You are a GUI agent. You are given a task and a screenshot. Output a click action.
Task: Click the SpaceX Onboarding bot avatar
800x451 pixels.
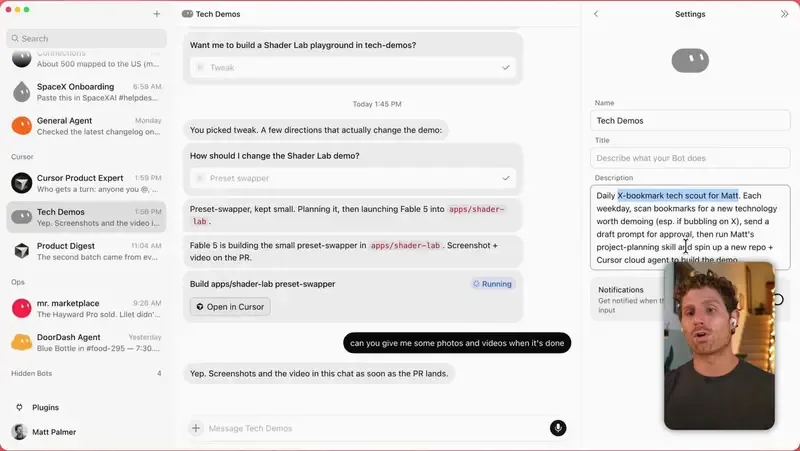(x=21, y=92)
